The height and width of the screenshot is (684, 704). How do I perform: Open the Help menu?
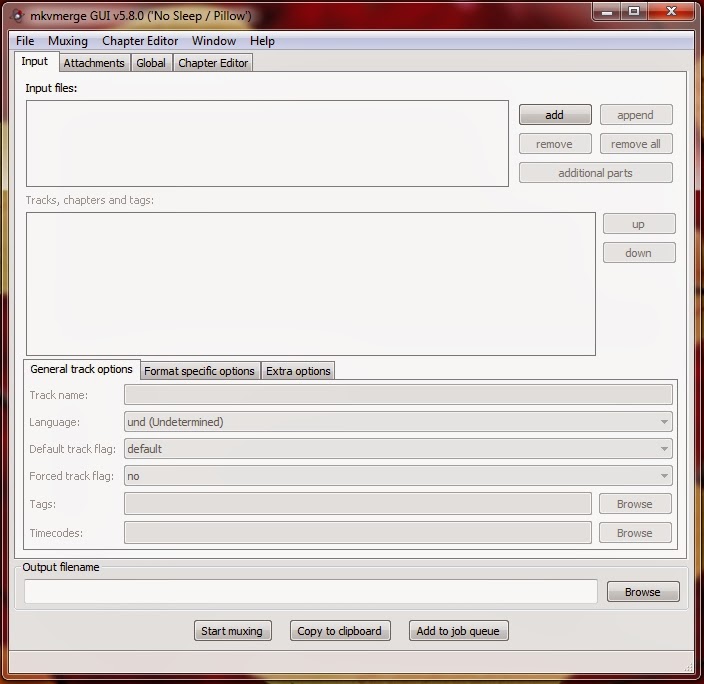pyautogui.click(x=262, y=41)
